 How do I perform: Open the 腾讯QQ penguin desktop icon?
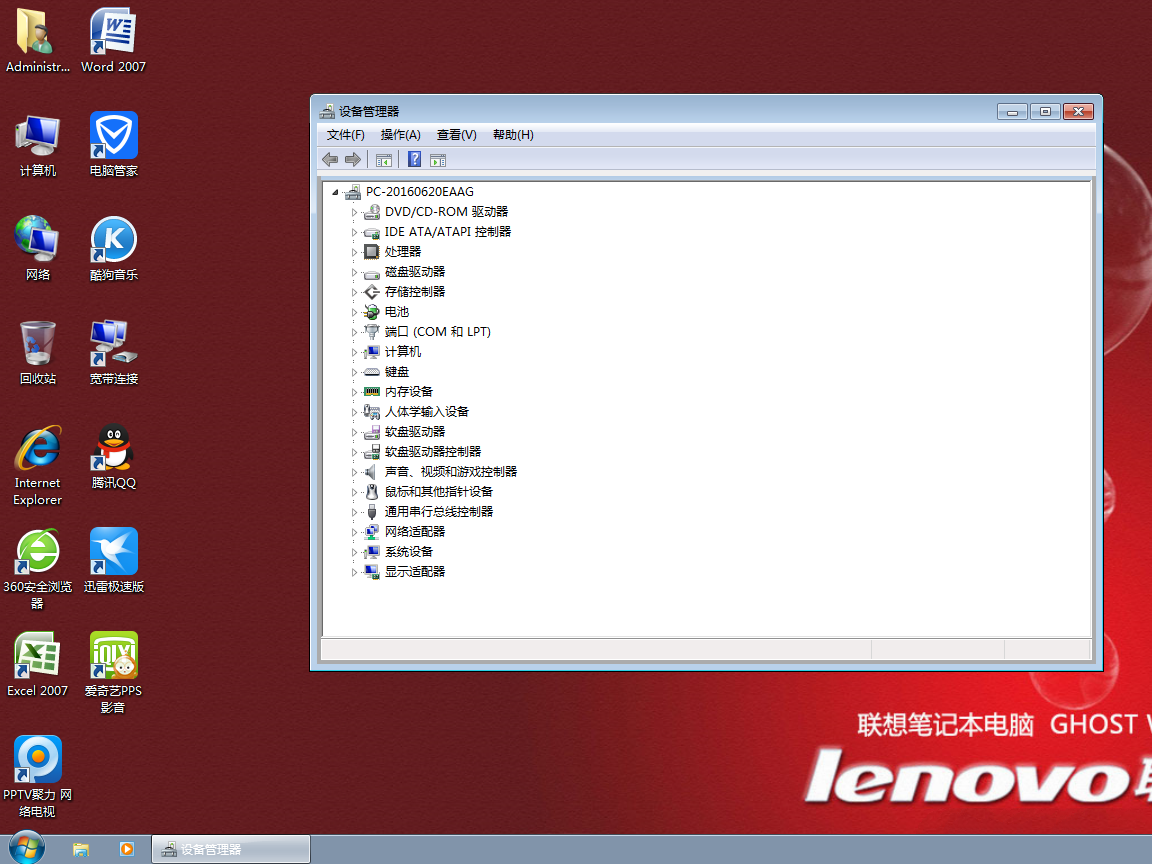pos(113,448)
